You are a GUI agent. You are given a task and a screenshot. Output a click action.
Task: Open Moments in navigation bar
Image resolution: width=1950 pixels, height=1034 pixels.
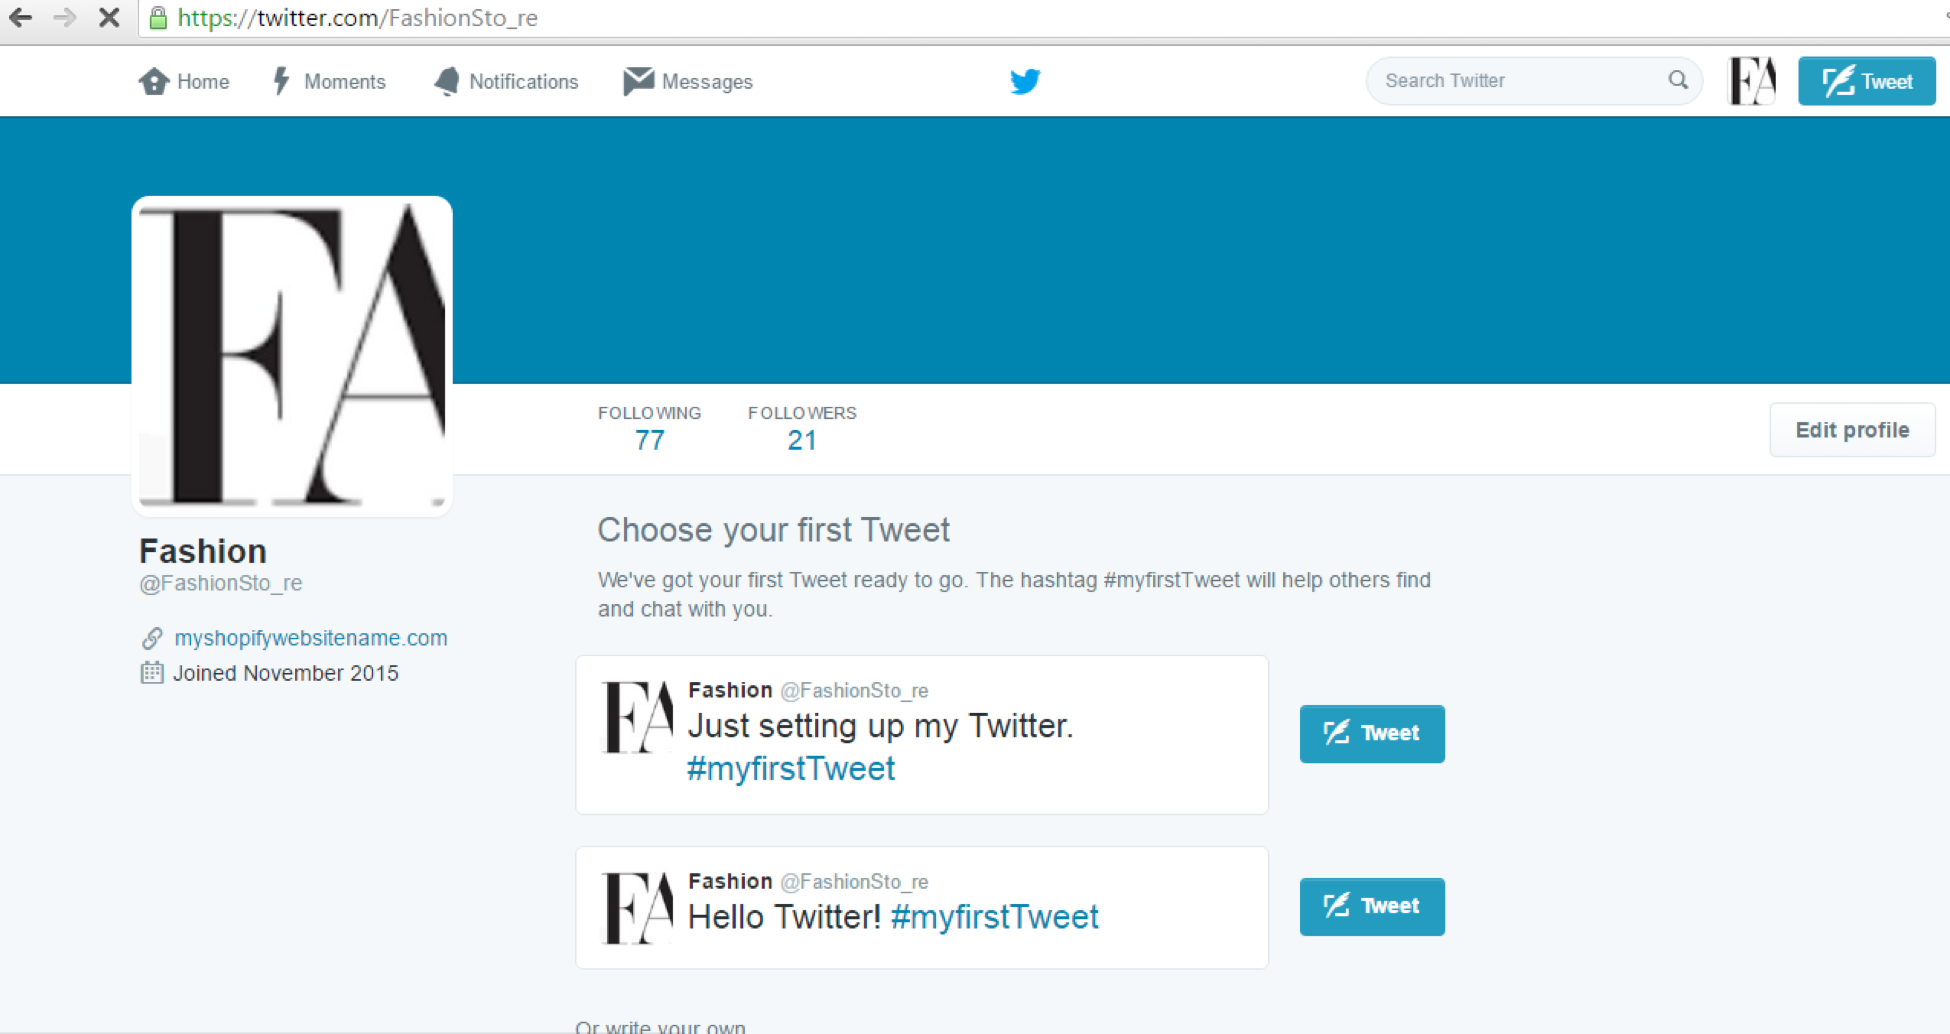329,81
